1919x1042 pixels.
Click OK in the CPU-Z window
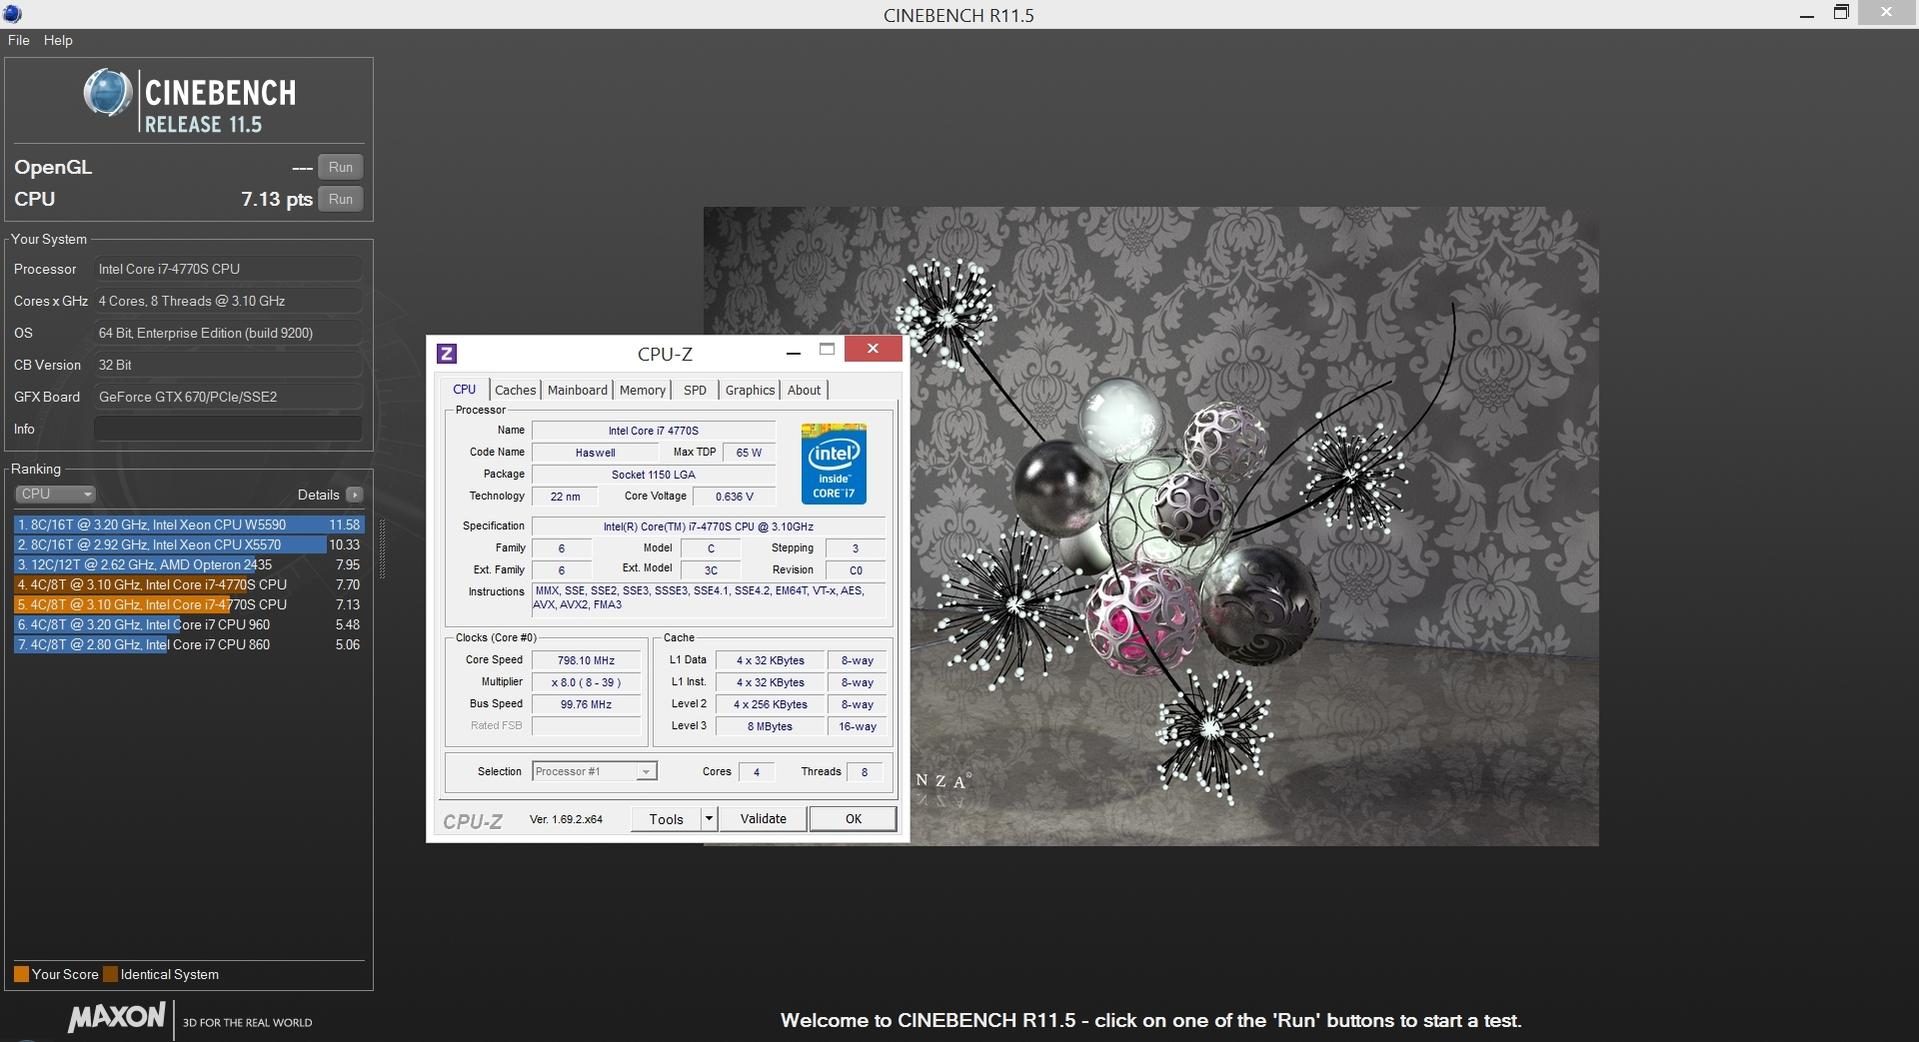coord(853,819)
